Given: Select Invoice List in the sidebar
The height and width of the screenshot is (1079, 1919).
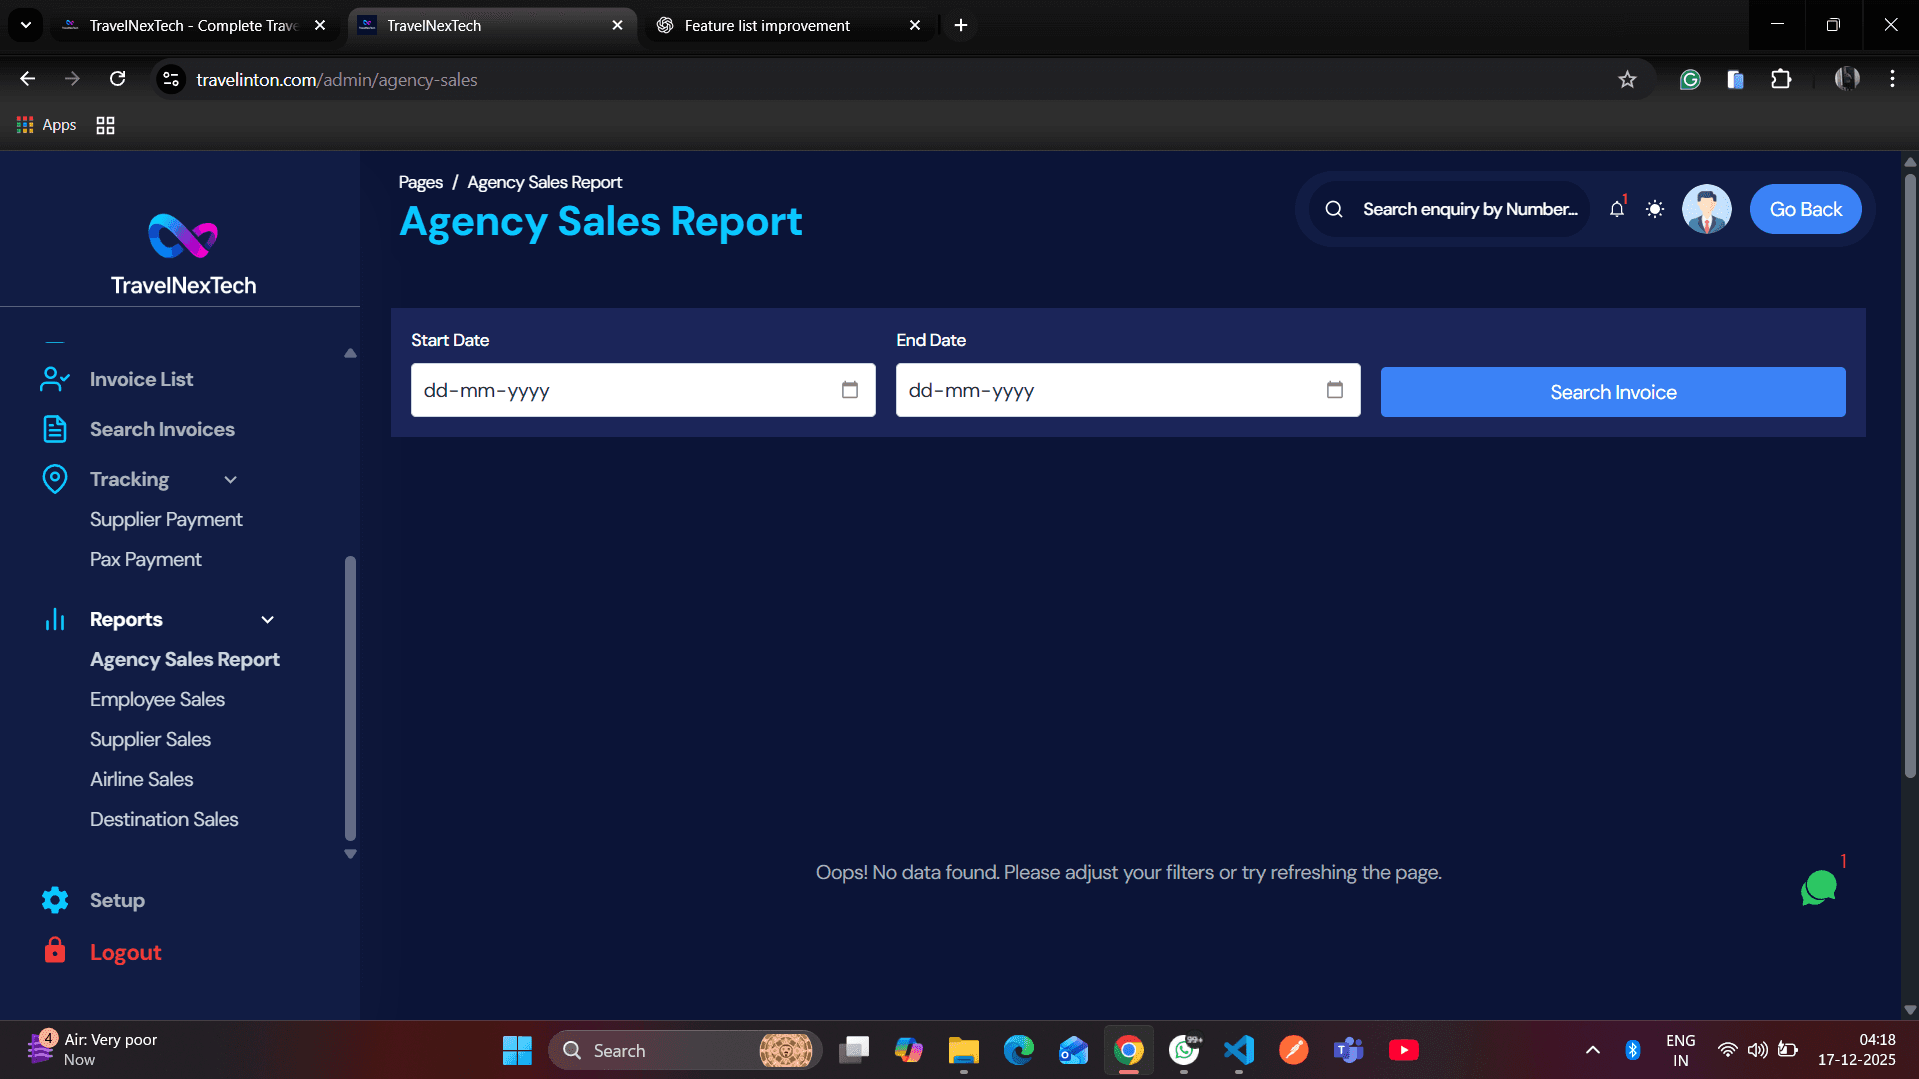Looking at the screenshot, I should (140, 379).
